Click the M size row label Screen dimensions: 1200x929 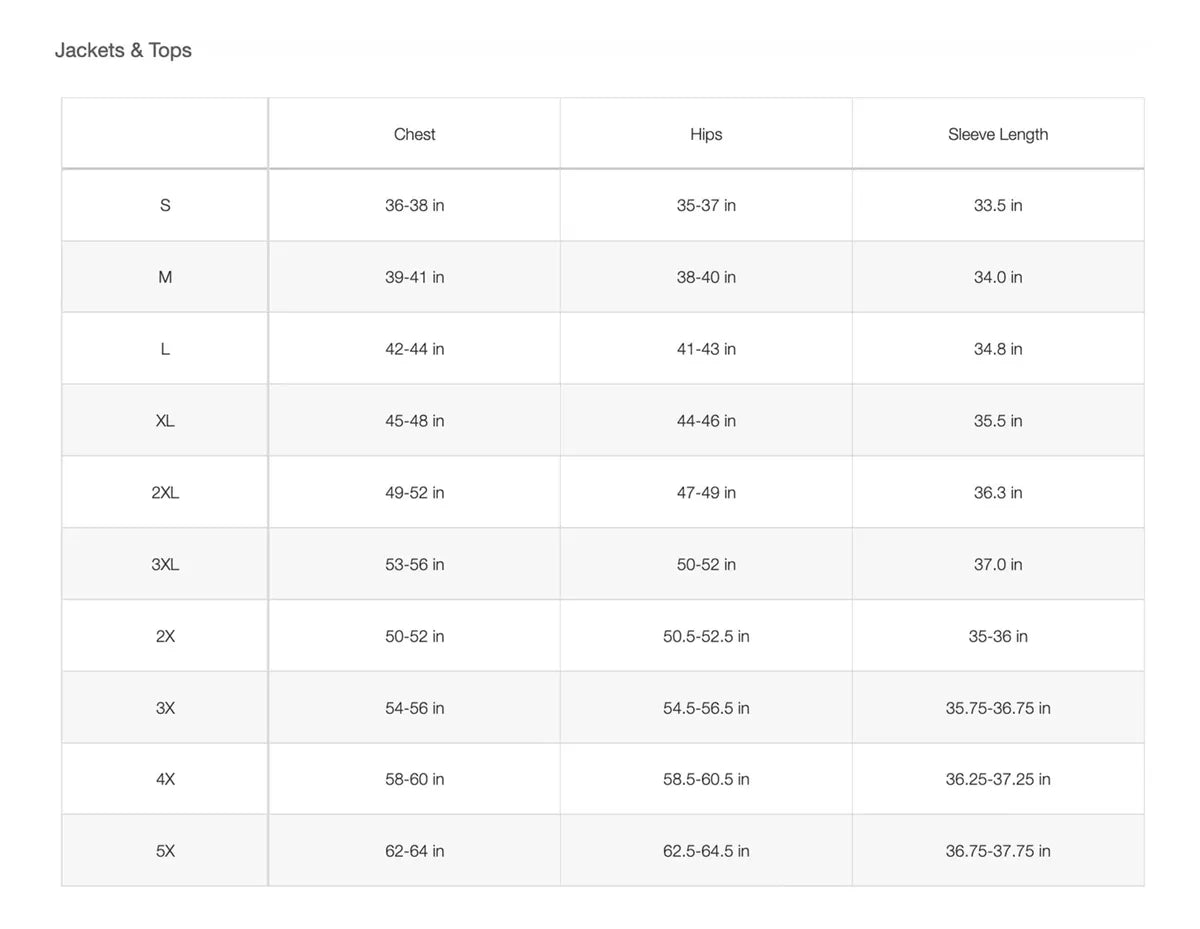coord(165,277)
